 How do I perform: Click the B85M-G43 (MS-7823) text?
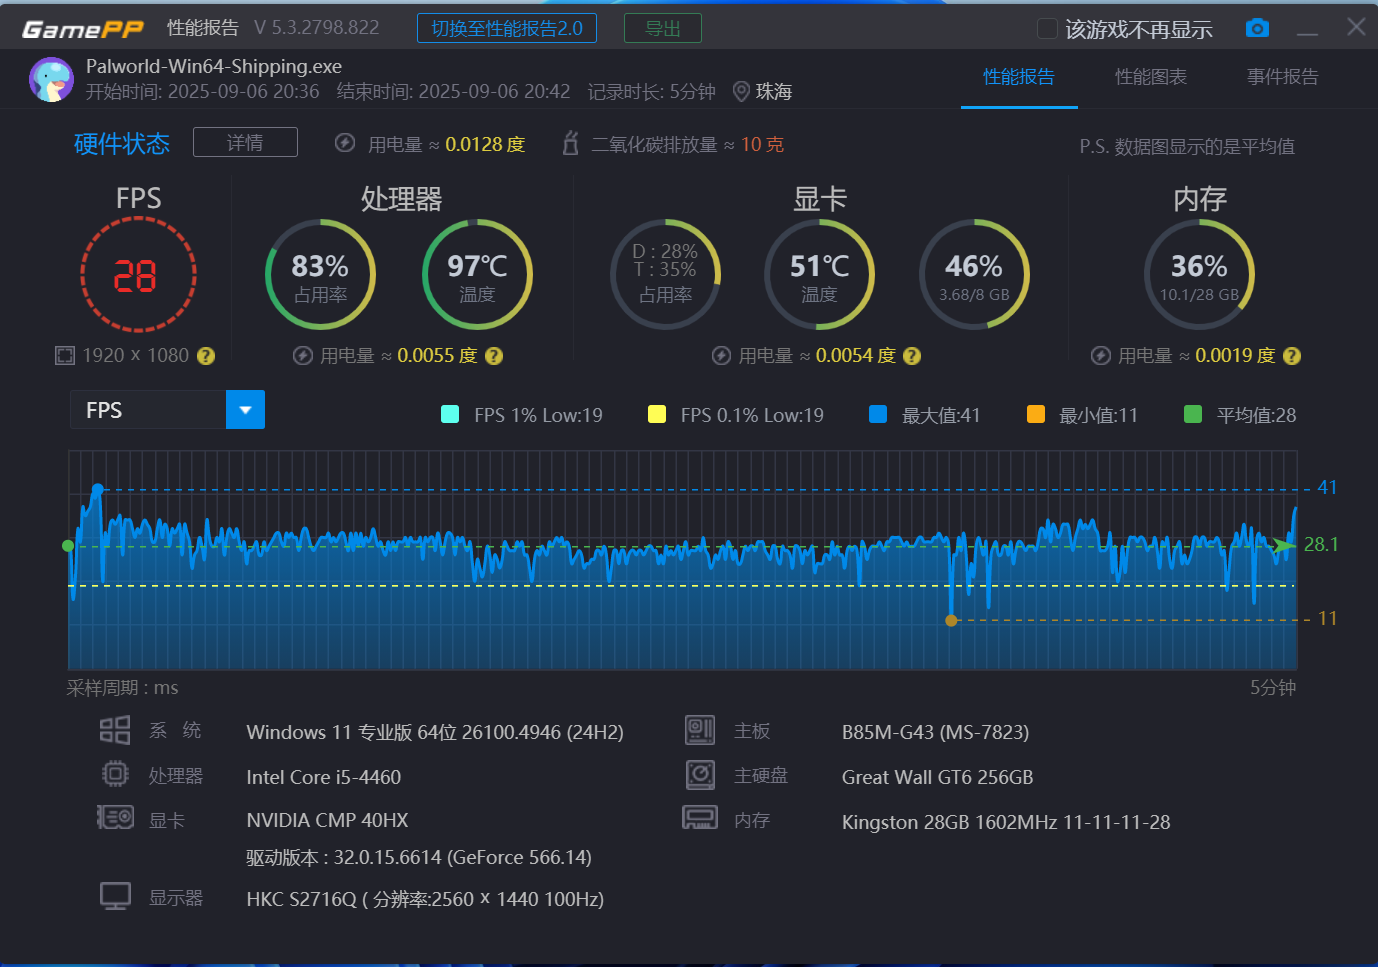(935, 732)
